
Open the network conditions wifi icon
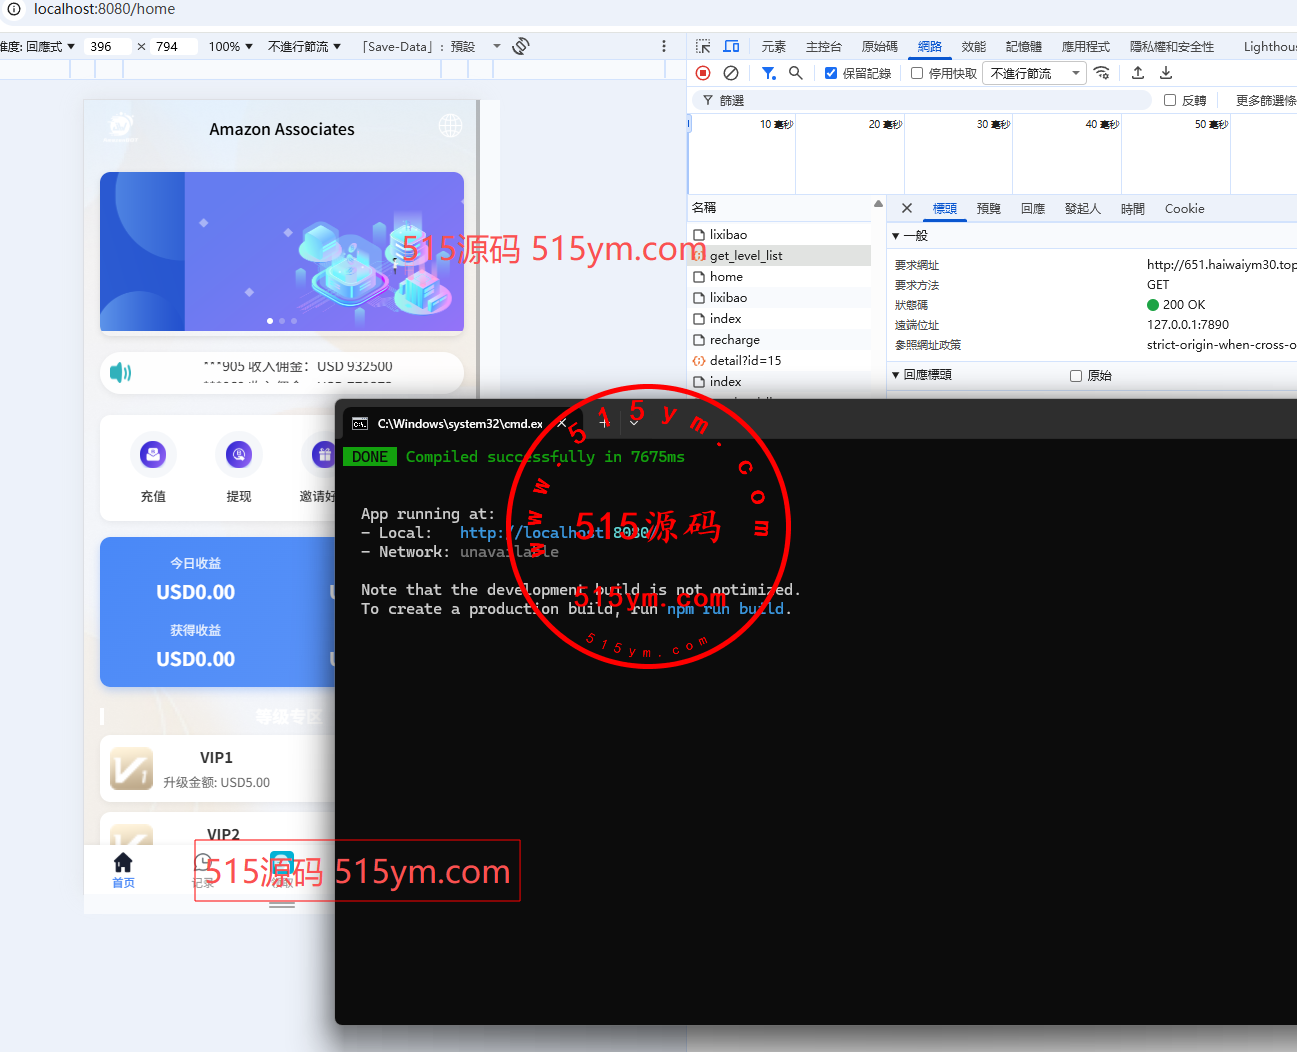tap(1102, 73)
